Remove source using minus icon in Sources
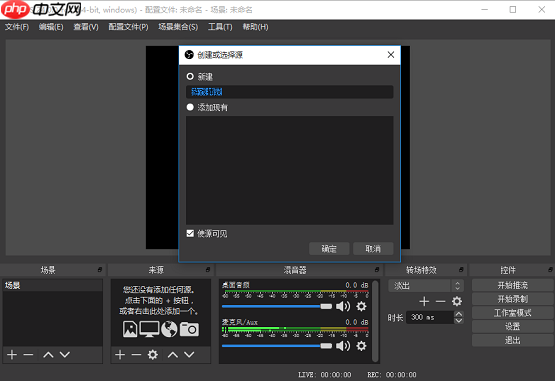 tap(136, 354)
